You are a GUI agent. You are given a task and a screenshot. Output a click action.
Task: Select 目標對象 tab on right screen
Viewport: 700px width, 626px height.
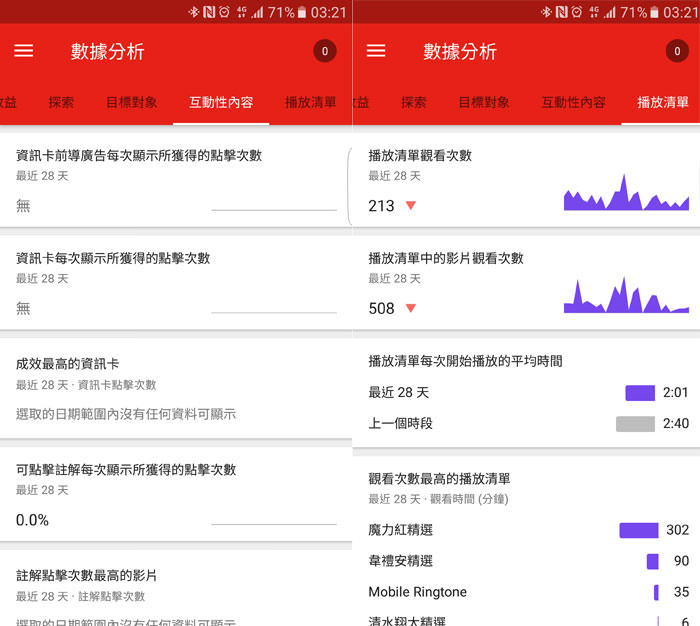484,102
